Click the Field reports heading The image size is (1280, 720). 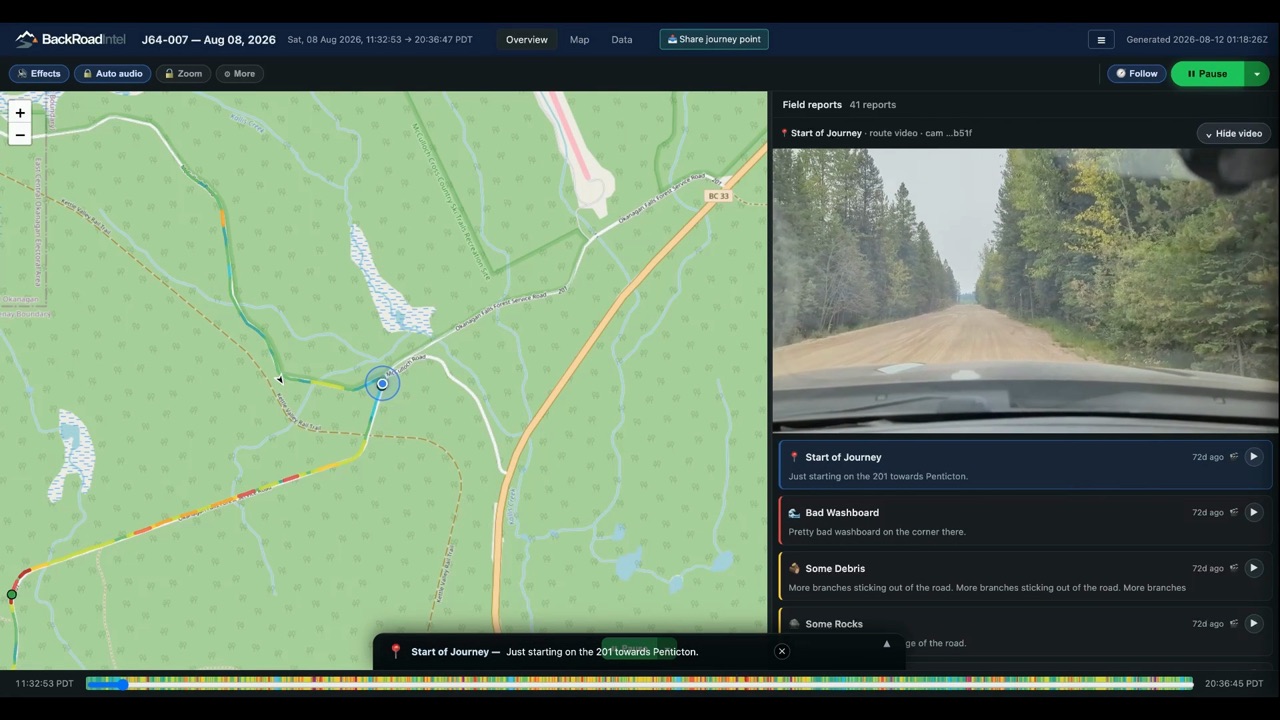click(812, 105)
